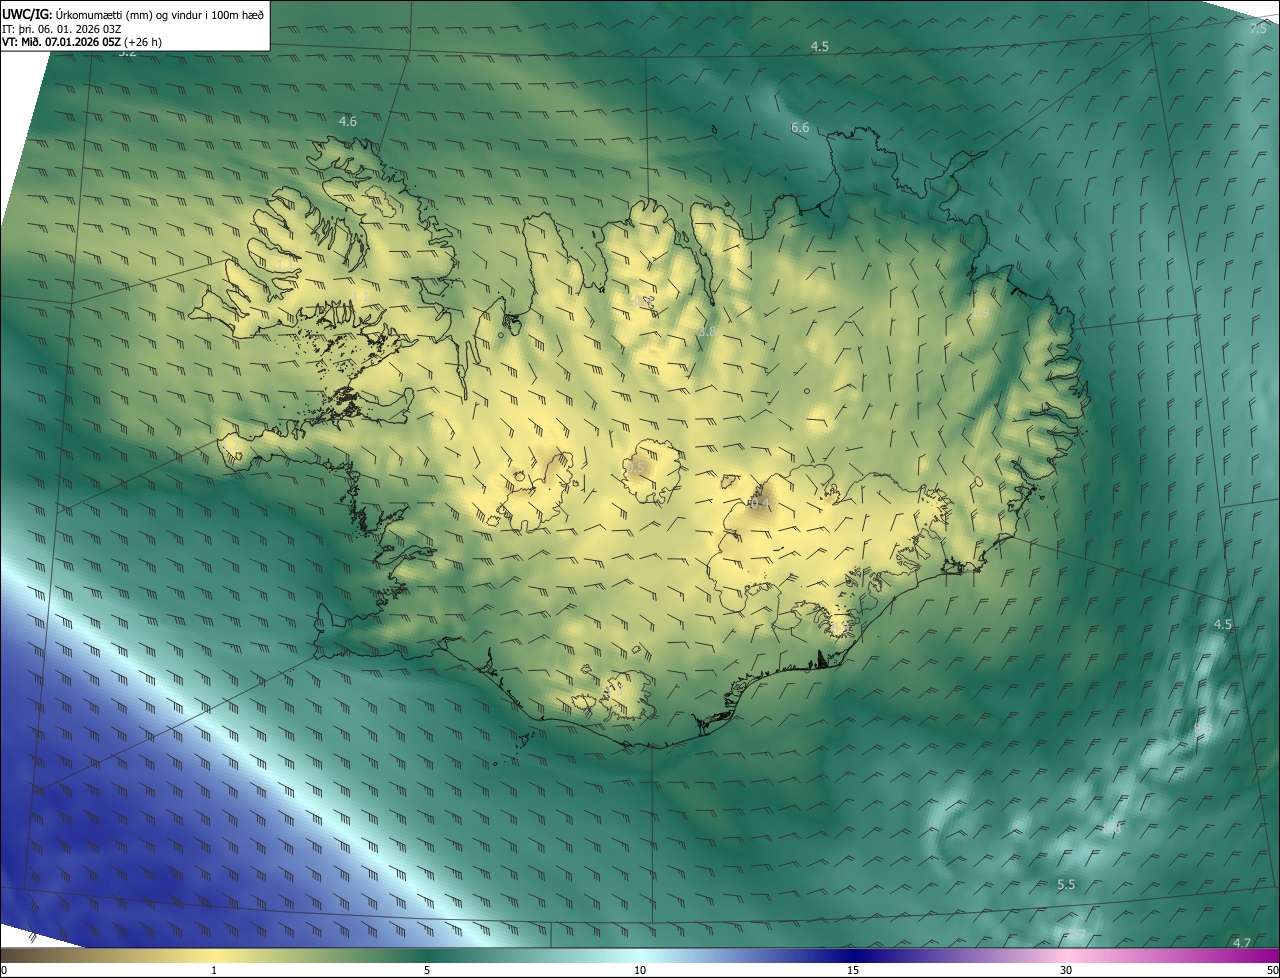This screenshot has height=978, width=1280.
Task: Click the "Úrkomumætti (mm) og vindur í 100m hæð" text
Action: (x=159, y=14)
